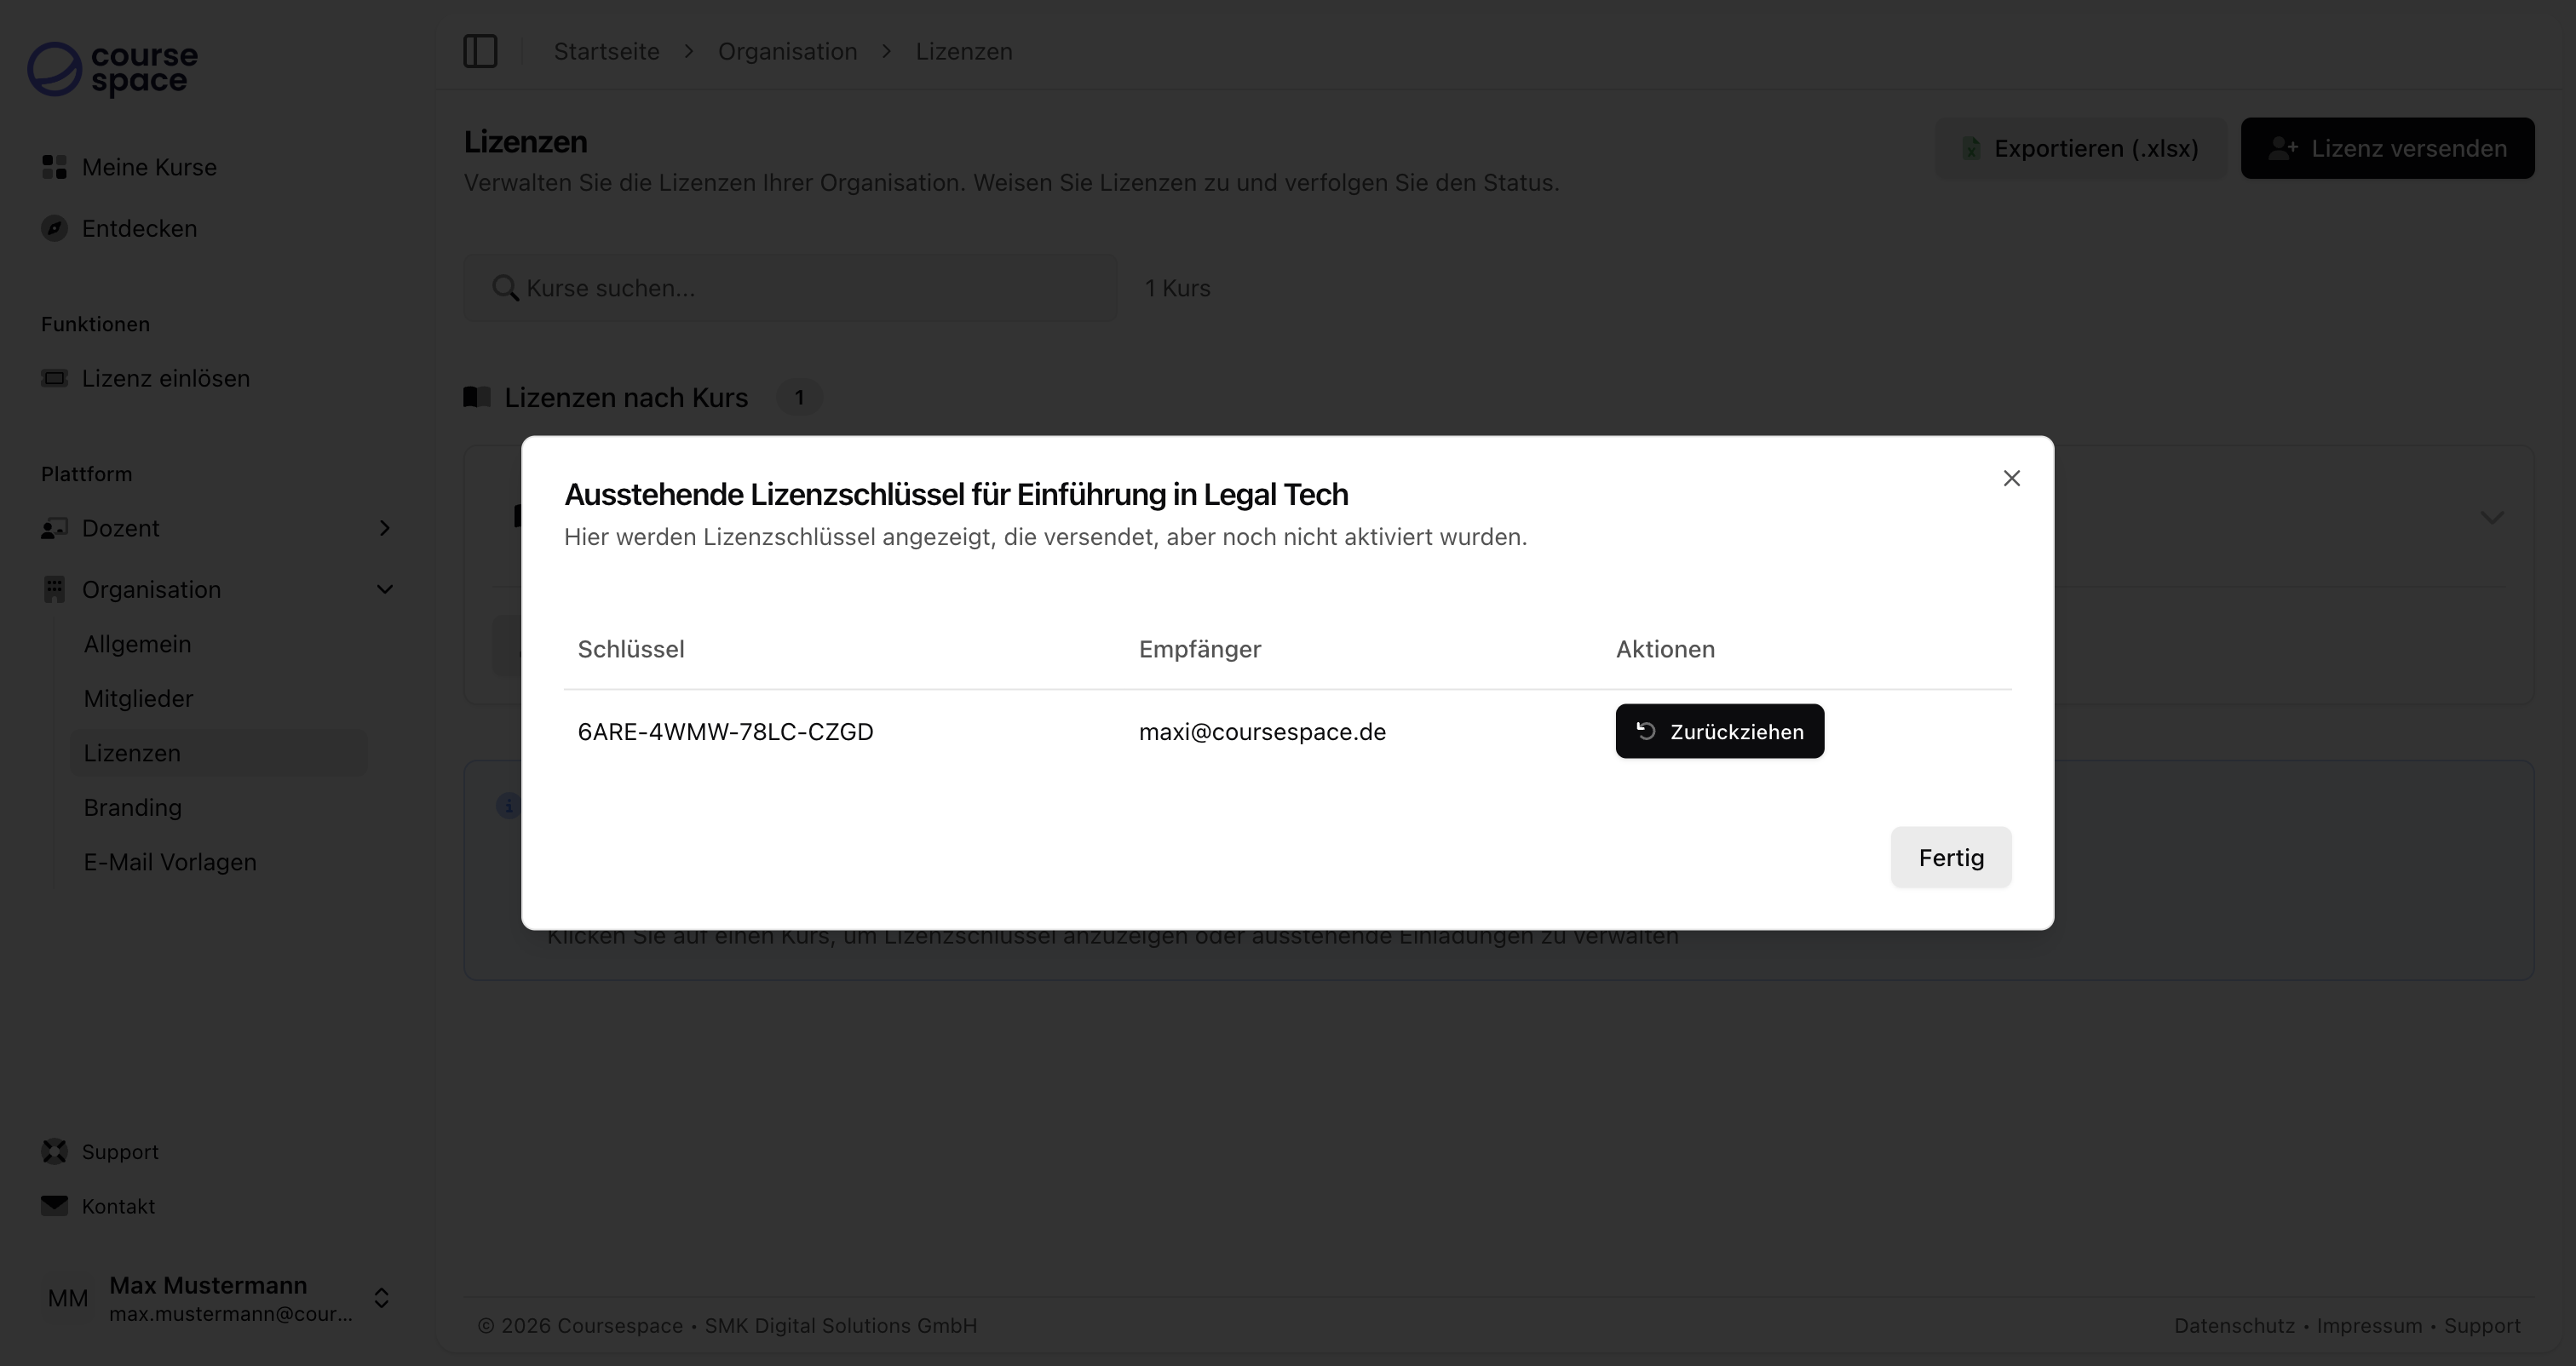Expand the course row chevron
2576x1366 pixels.
pyautogui.click(x=2491, y=517)
